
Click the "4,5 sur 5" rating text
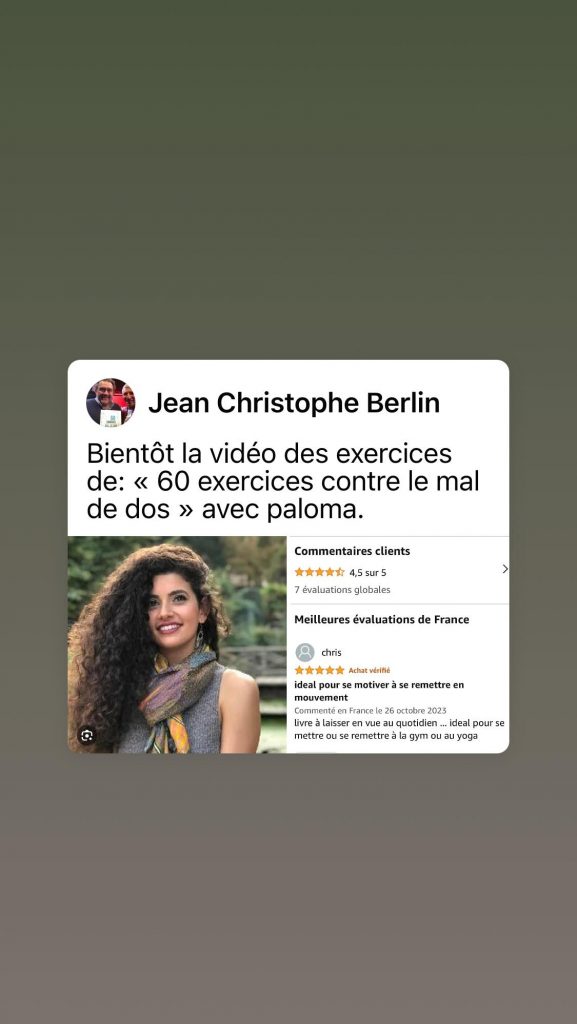tap(367, 573)
